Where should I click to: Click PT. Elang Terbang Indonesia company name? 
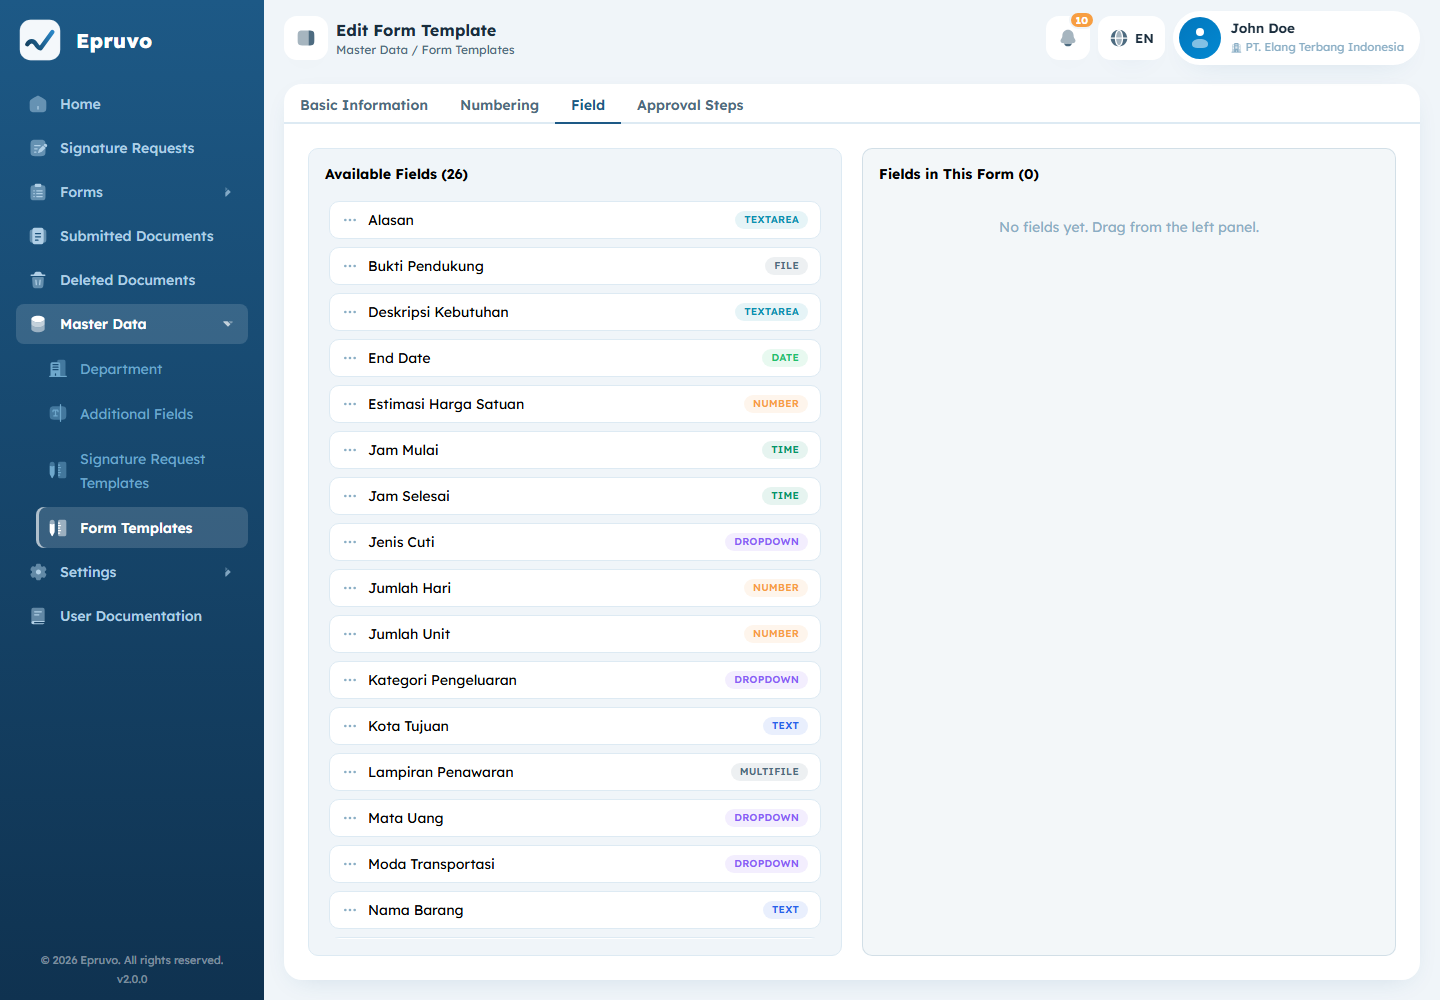1324,47
